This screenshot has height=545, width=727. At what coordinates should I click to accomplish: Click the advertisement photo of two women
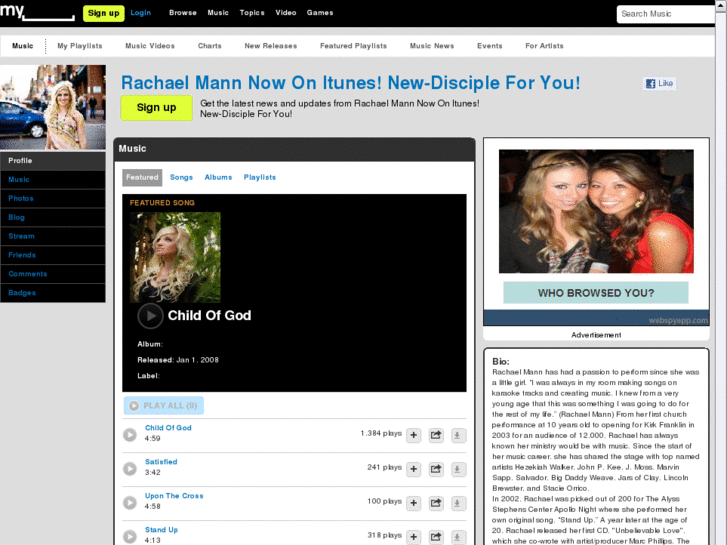[x=596, y=211]
